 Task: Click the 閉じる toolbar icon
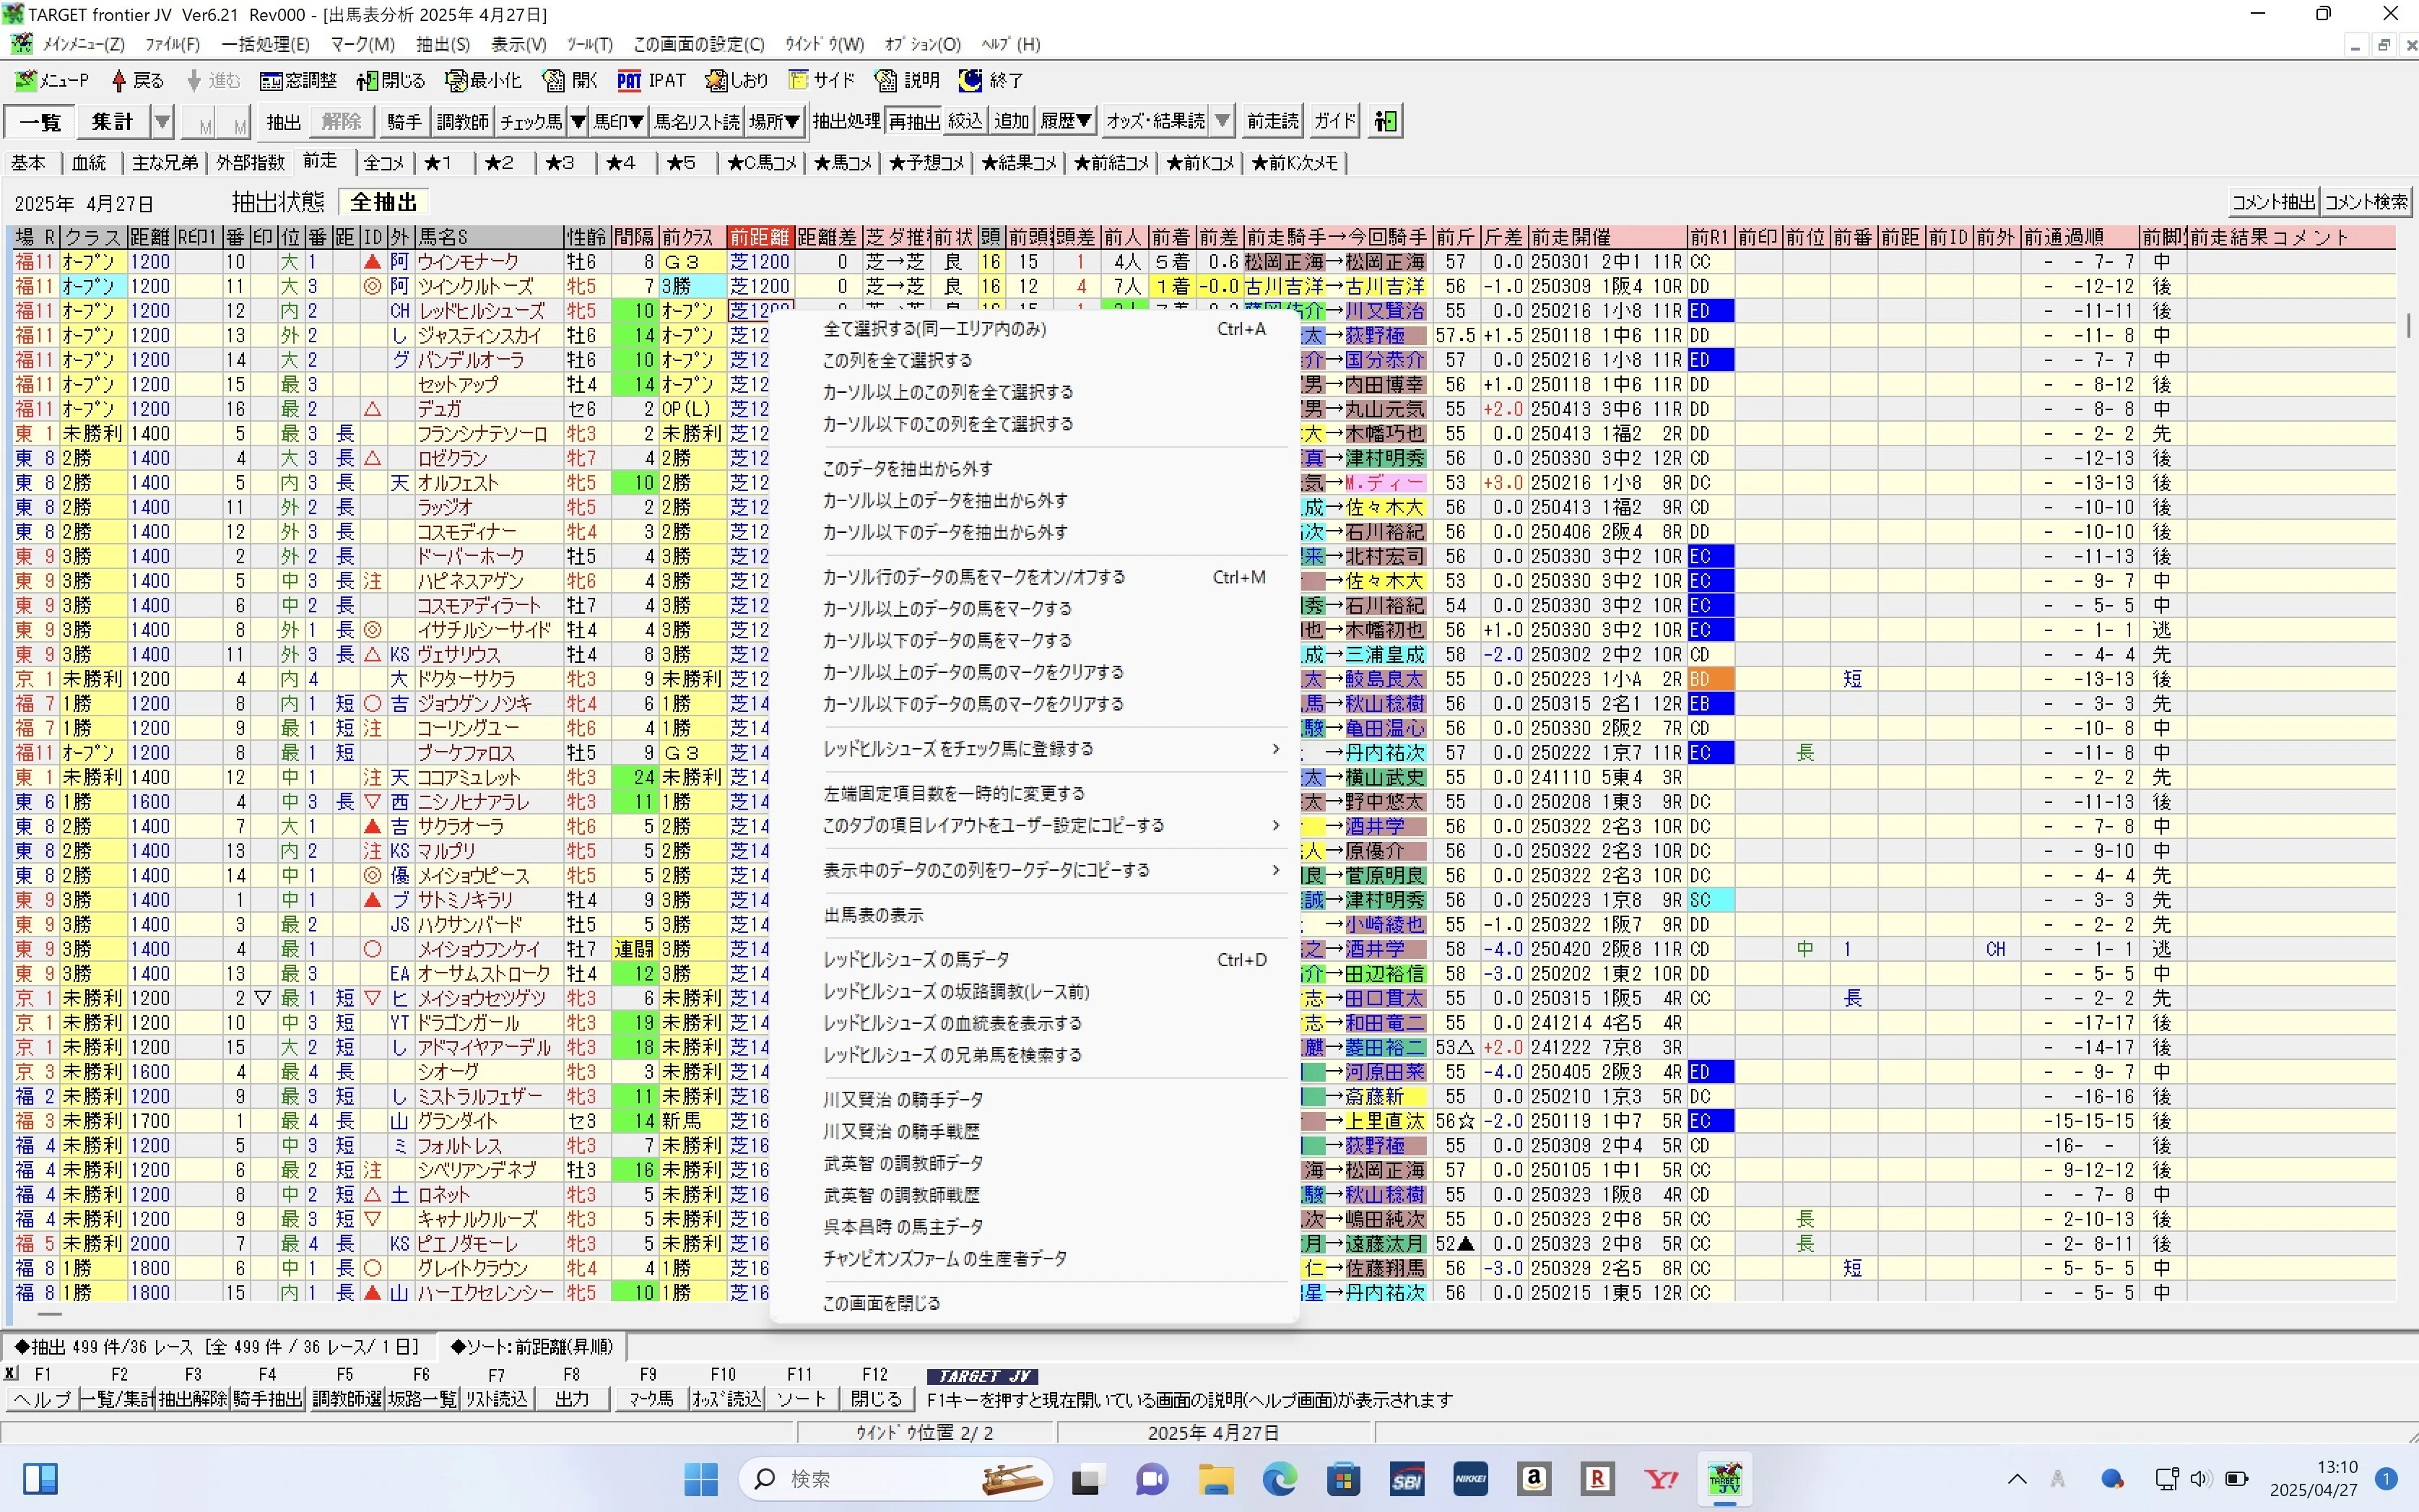tap(391, 81)
